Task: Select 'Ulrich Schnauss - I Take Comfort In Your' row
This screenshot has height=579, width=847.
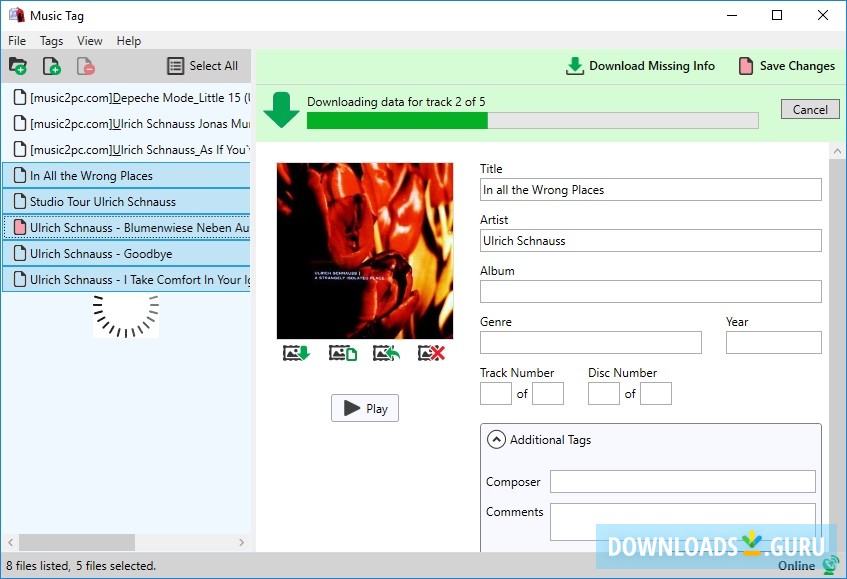Action: 126,279
